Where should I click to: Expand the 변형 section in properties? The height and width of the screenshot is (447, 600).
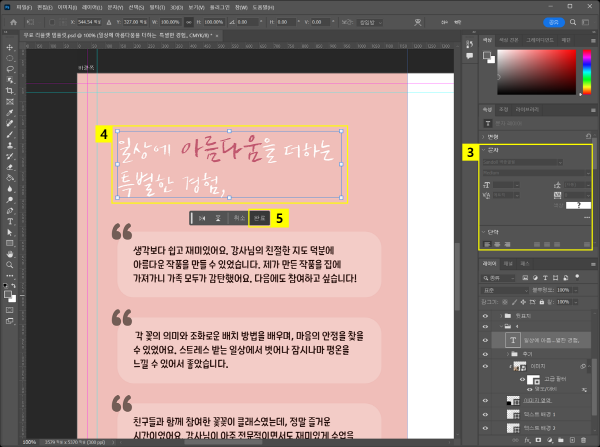pyautogui.click(x=486, y=137)
